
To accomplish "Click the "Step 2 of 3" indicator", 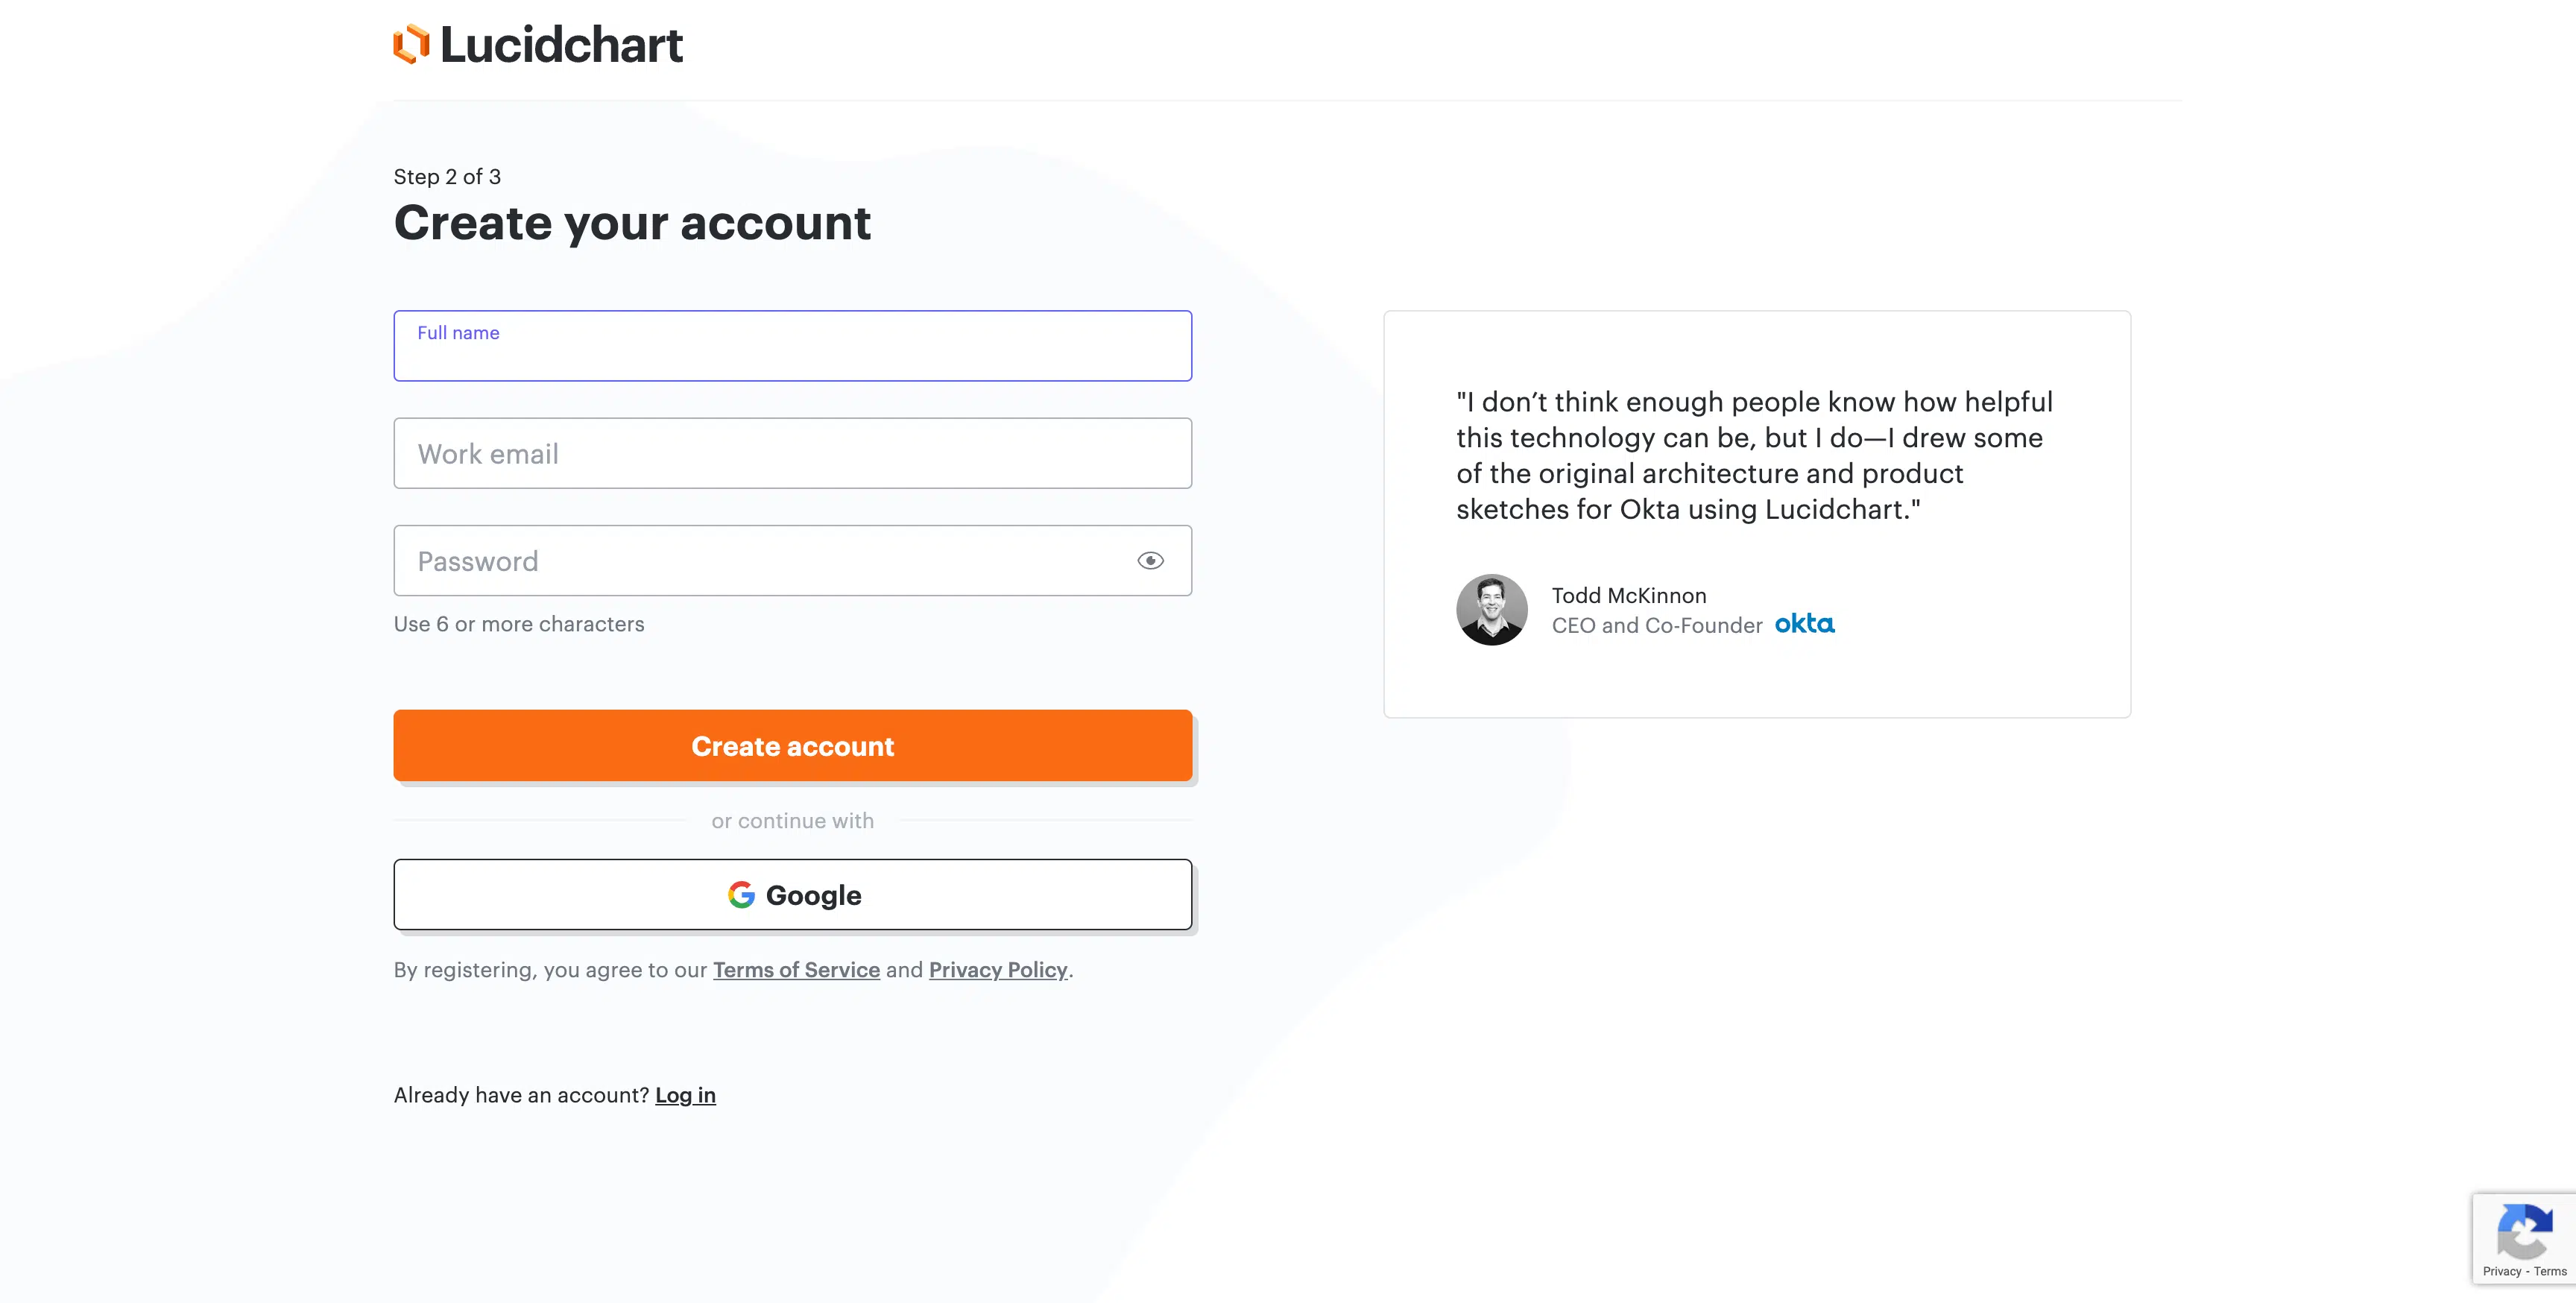I will pos(447,177).
